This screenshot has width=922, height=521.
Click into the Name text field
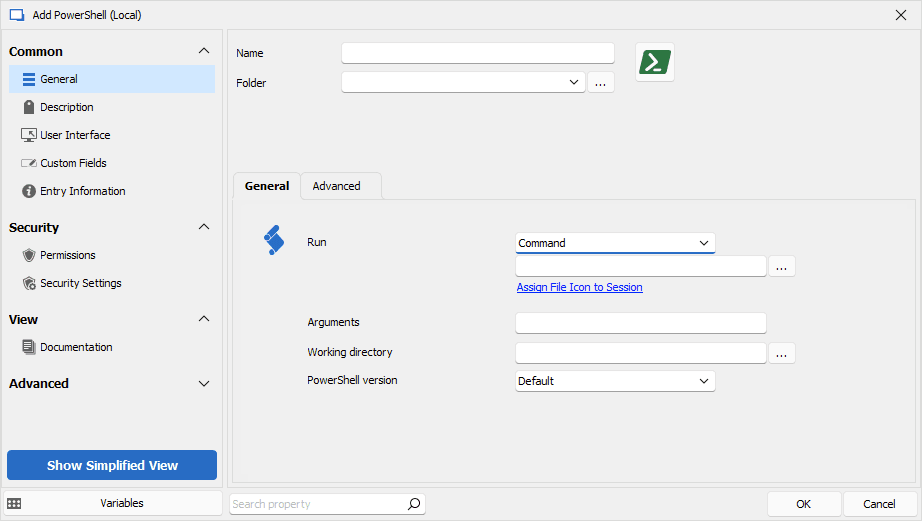pyautogui.click(x=477, y=53)
